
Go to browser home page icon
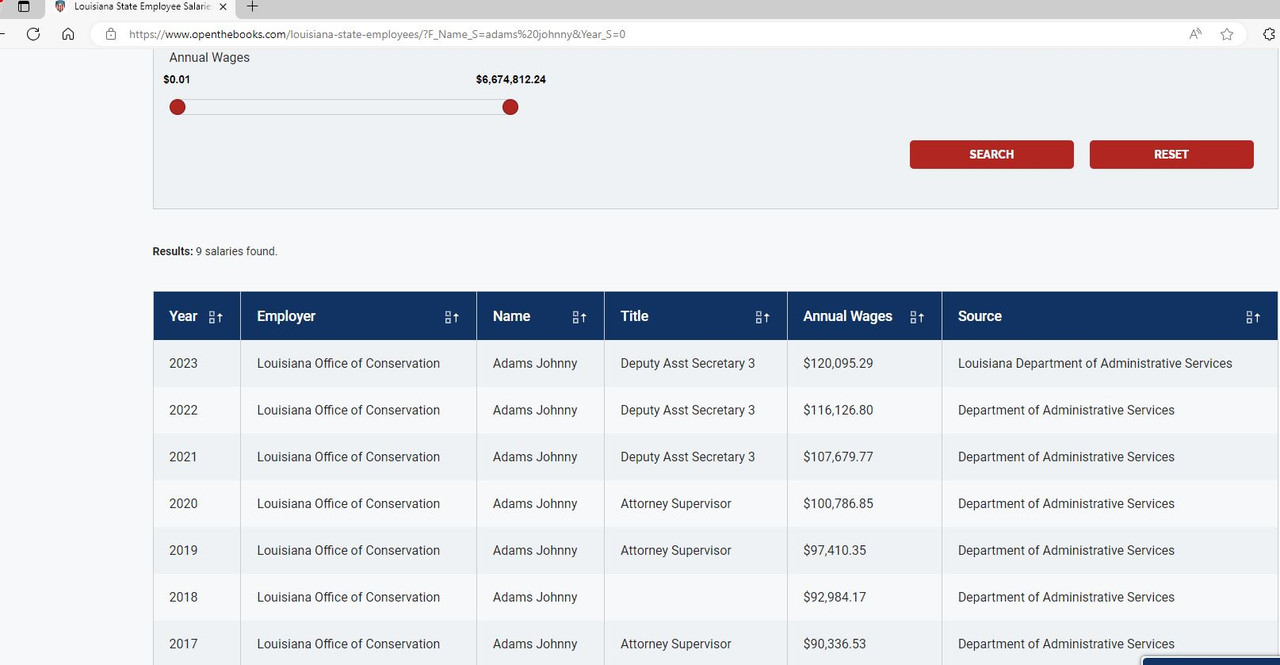click(68, 34)
